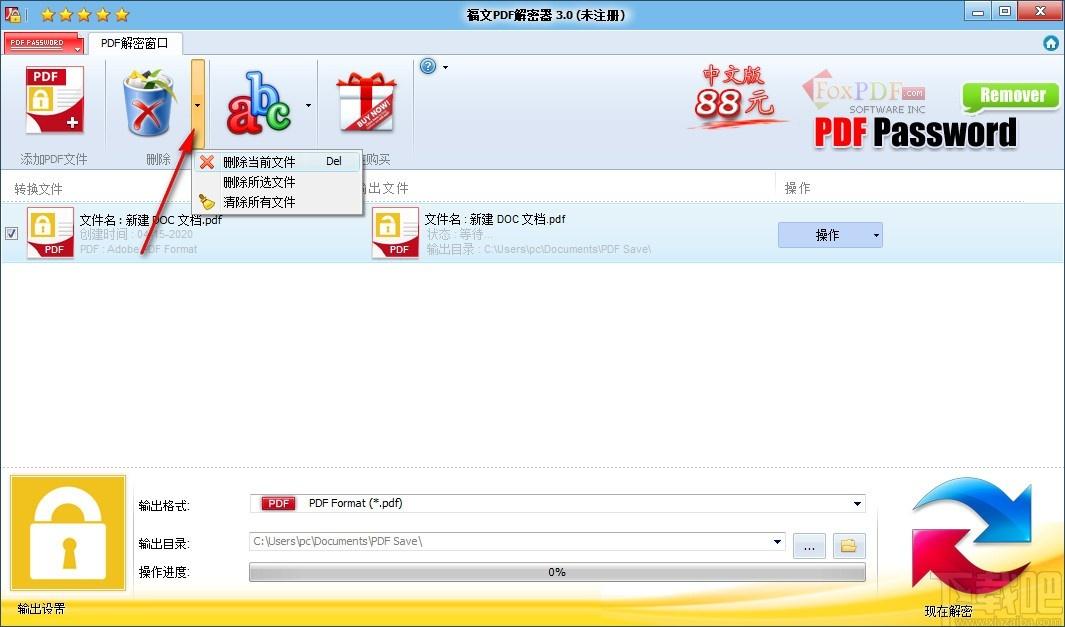
Task: Click the output directory text in file row
Action: point(539,249)
